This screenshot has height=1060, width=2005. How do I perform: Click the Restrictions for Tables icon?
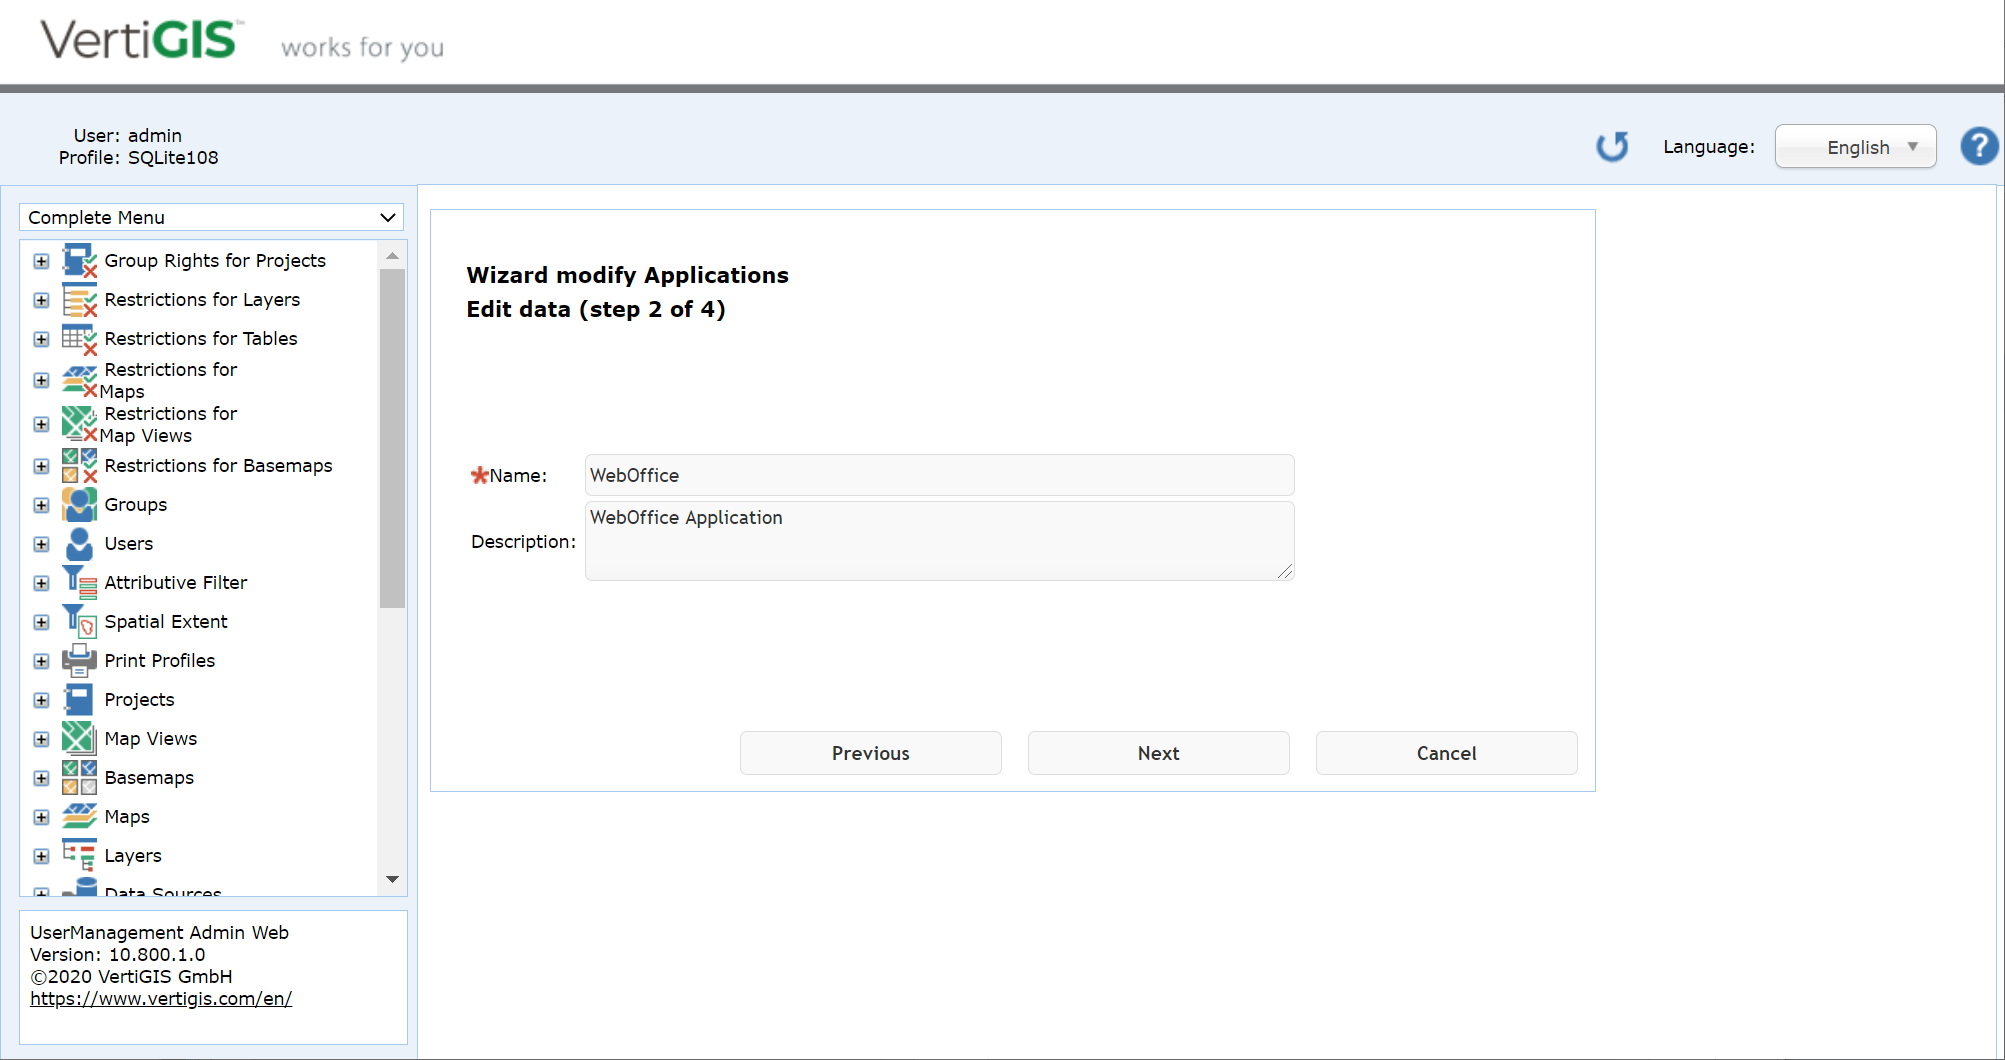[x=79, y=338]
